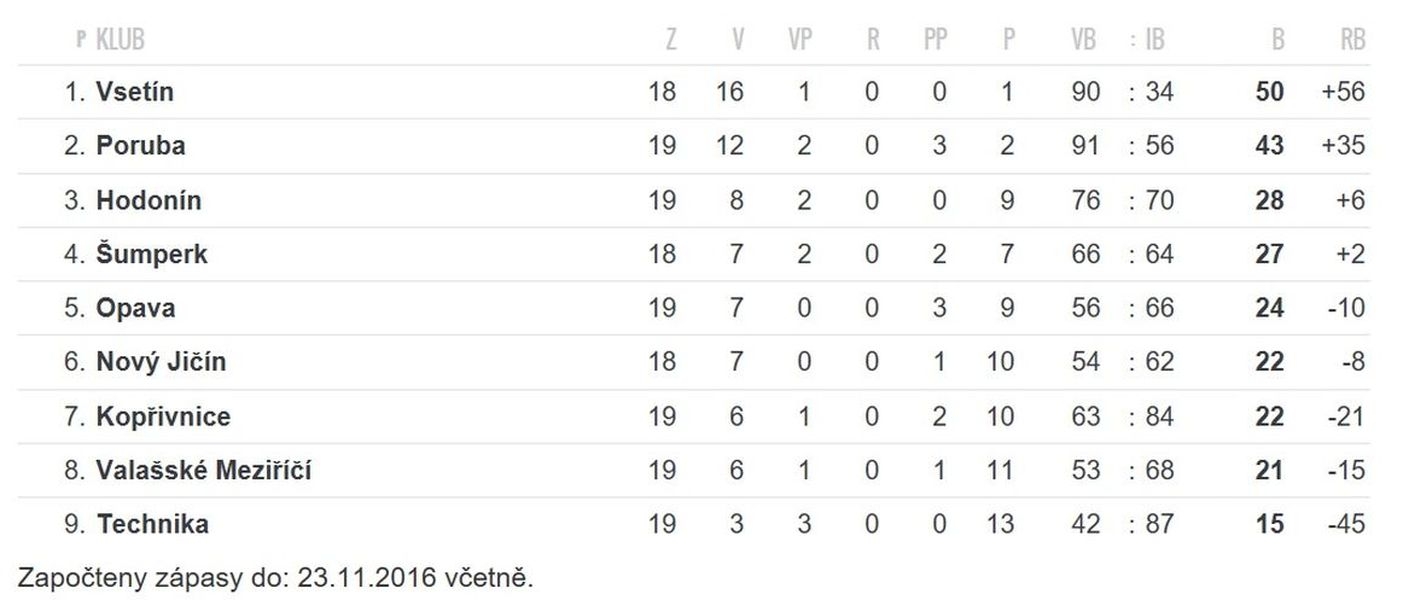
Task: Select the Hodonín team name
Action: pos(149,200)
